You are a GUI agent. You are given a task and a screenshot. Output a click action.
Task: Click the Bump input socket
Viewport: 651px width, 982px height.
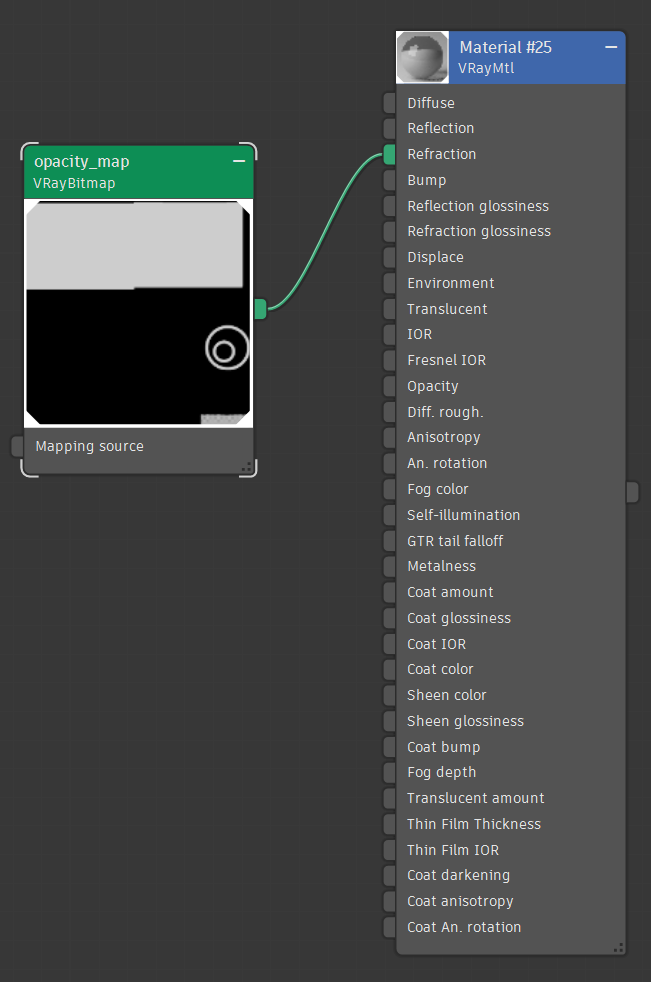389,180
